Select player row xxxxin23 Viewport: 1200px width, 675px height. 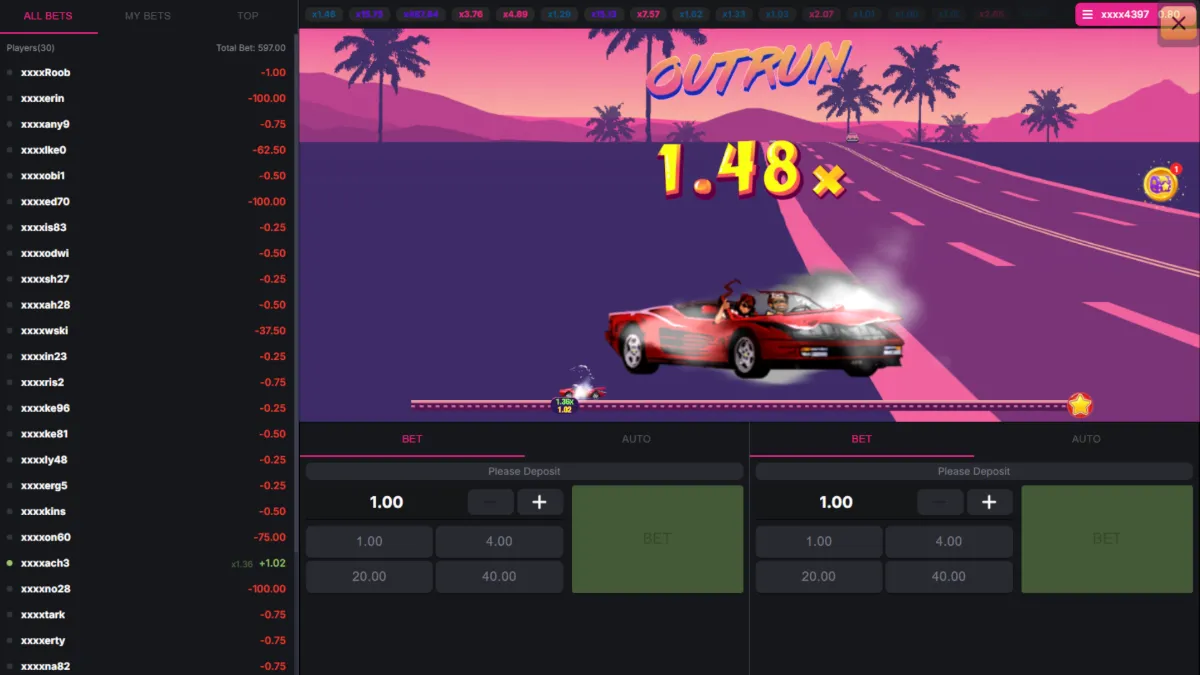coord(147,357)
